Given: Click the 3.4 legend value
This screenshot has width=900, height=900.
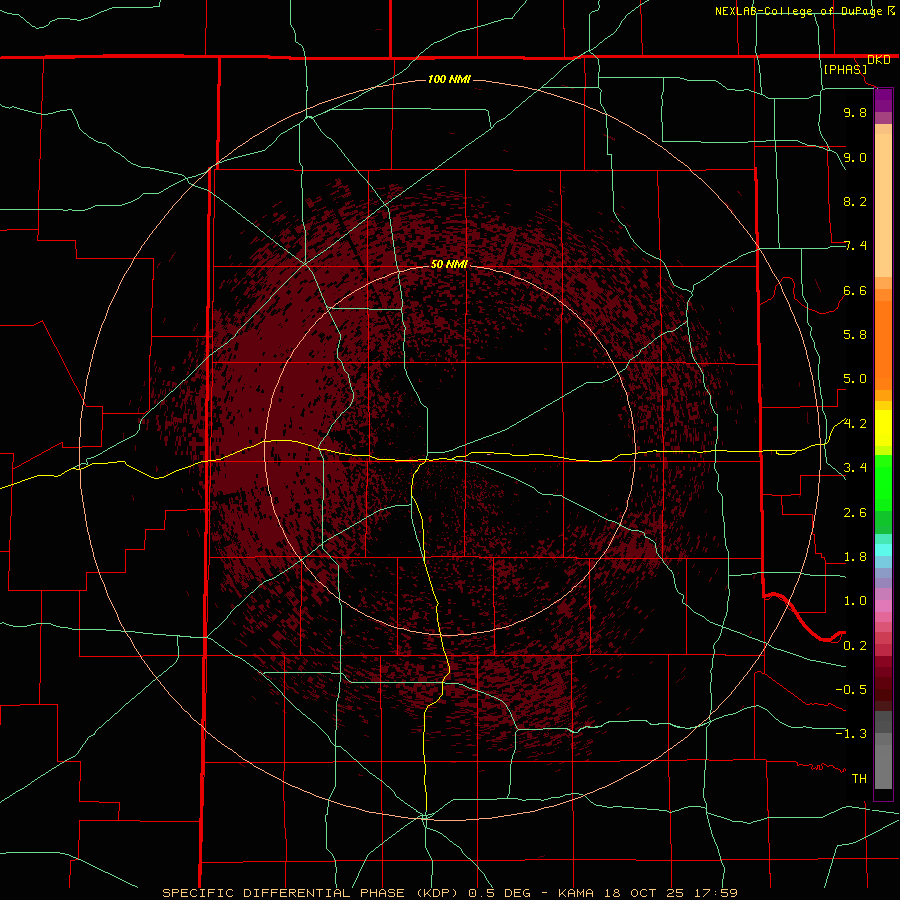Looking at the screenshot, I should (x=855, y=468).
